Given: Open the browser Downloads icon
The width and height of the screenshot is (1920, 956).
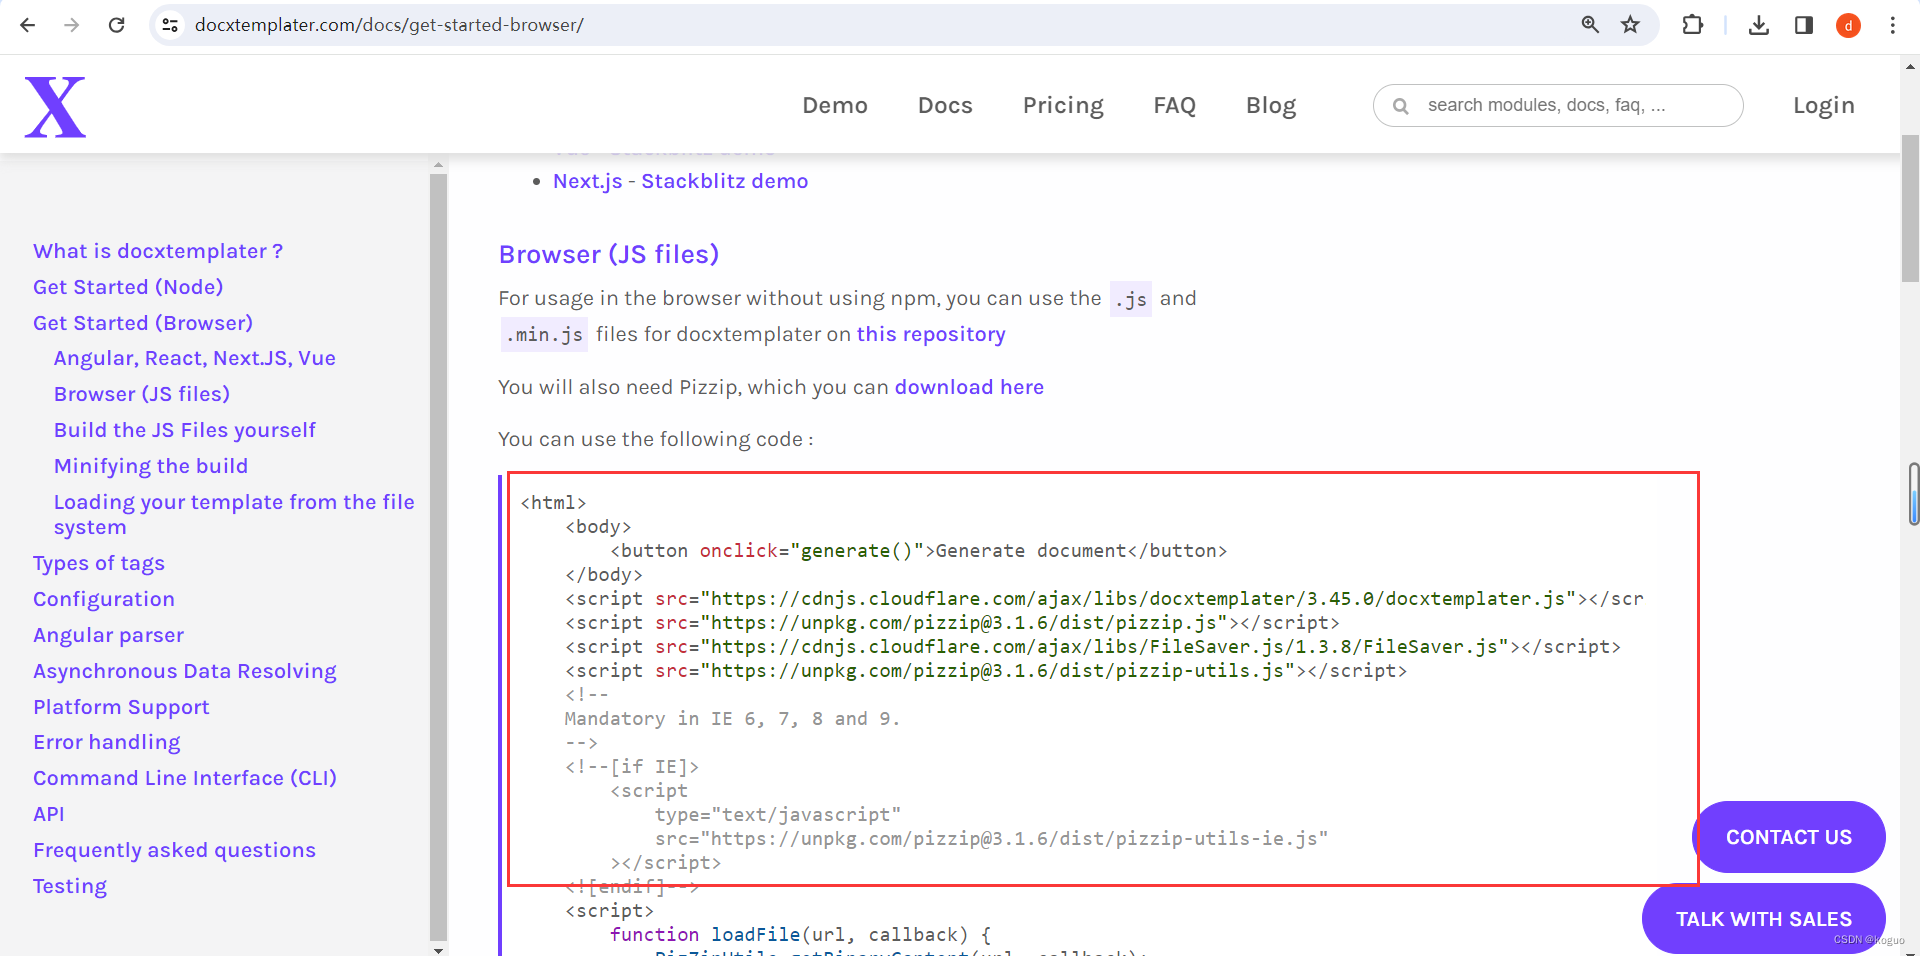Looking at the screenshot, I should (x=1759, y=25).
